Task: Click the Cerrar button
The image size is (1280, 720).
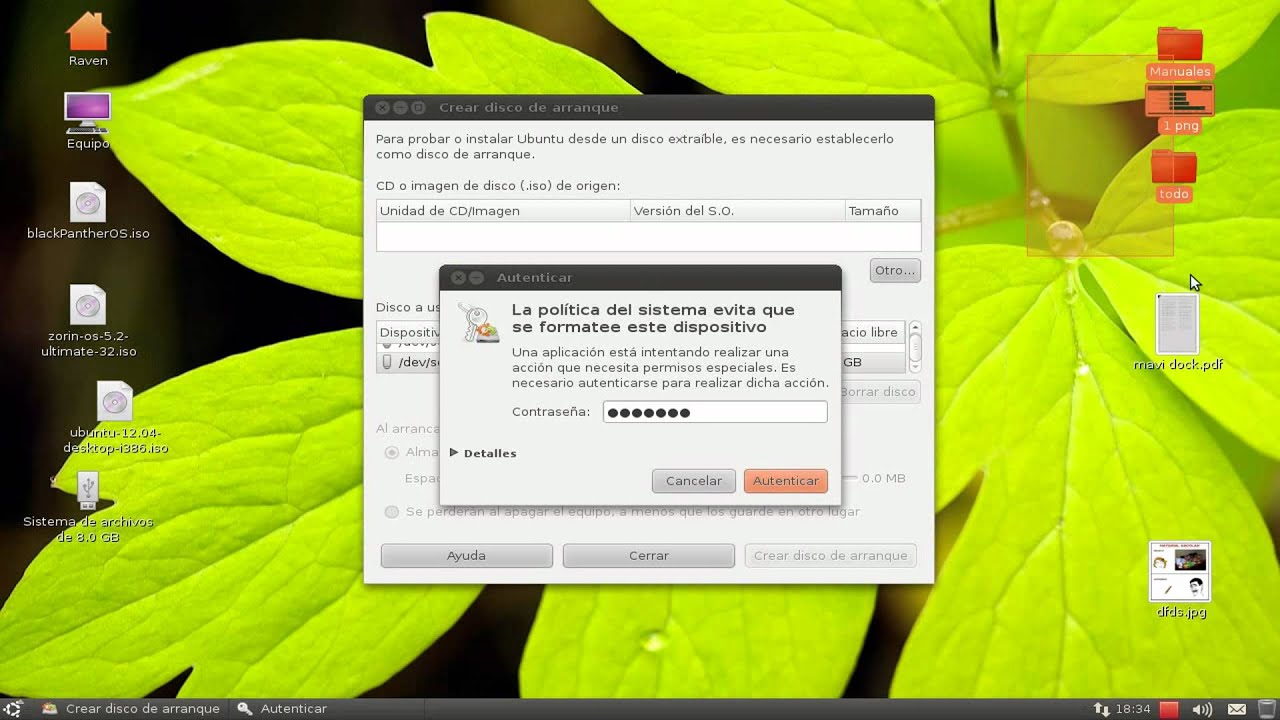Action: point(649,556)
